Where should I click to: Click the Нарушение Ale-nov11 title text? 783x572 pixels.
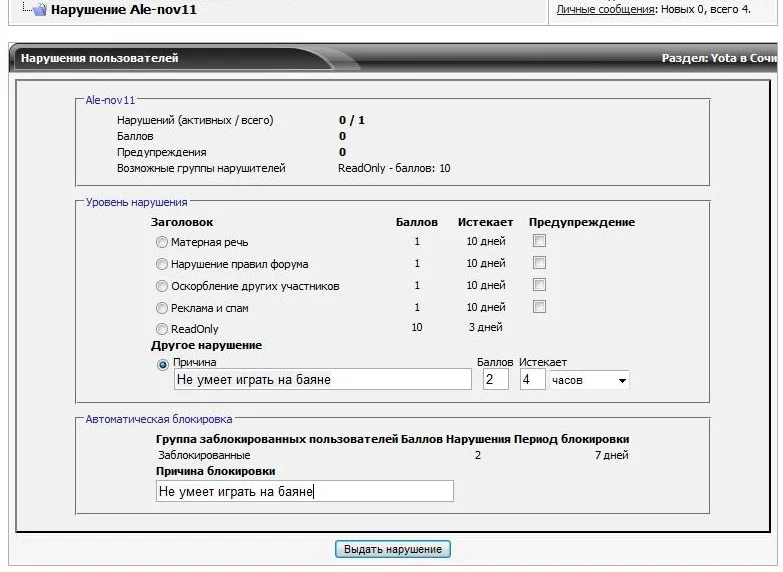pyautogui.click(x=123, y=9)
